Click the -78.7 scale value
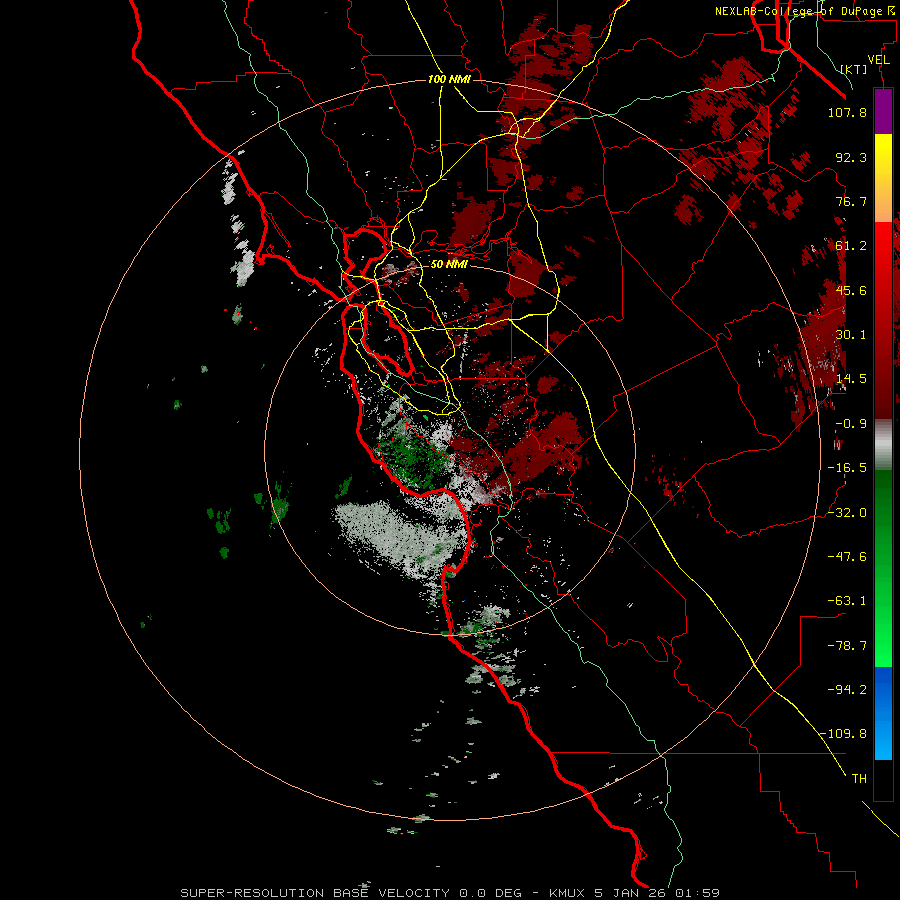This screenshot has width=900, height=900. pos(847,646)
